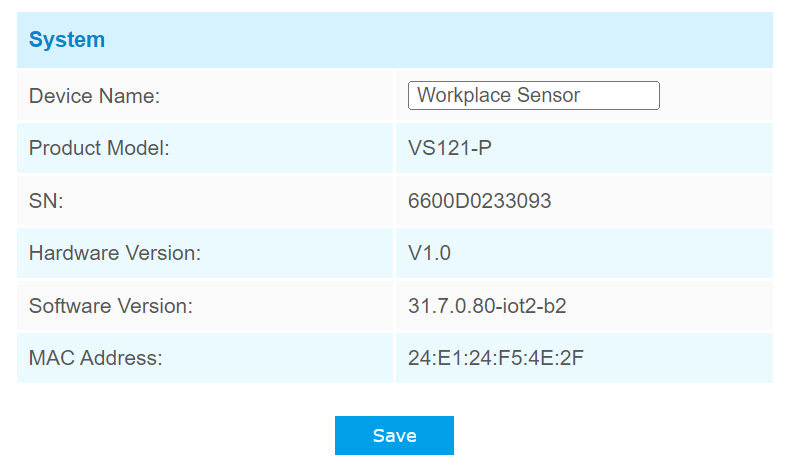Screen dimensions: 791x476
Task: Click the SN label
Action: pos(46,201)
